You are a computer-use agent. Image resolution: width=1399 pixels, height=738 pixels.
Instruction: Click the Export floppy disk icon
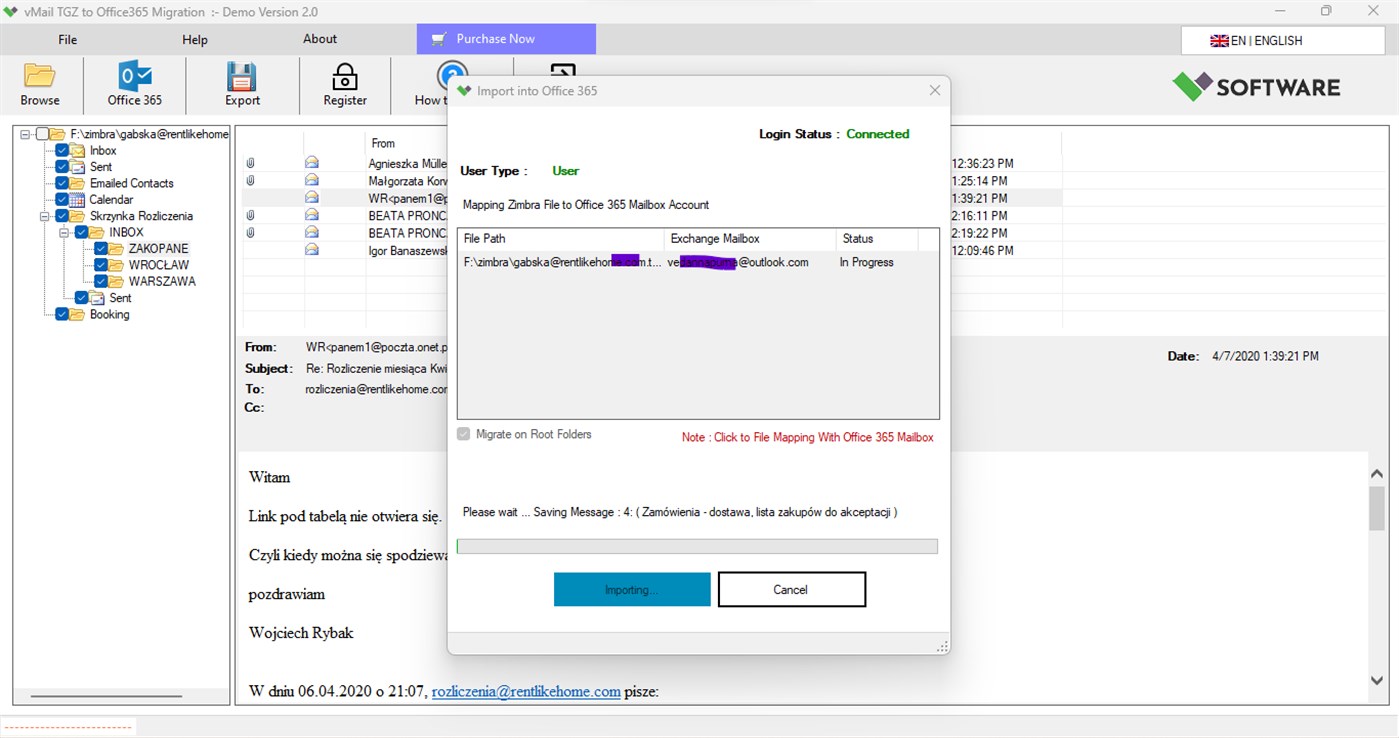[241, 75]
